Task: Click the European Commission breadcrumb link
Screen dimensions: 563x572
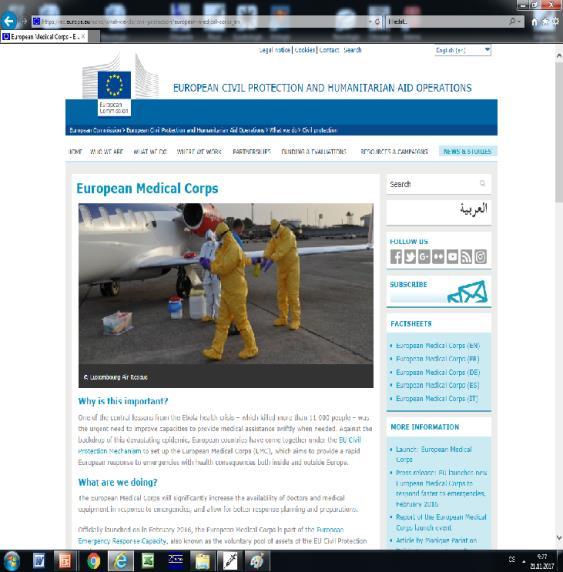Action: tap(95, 130)
